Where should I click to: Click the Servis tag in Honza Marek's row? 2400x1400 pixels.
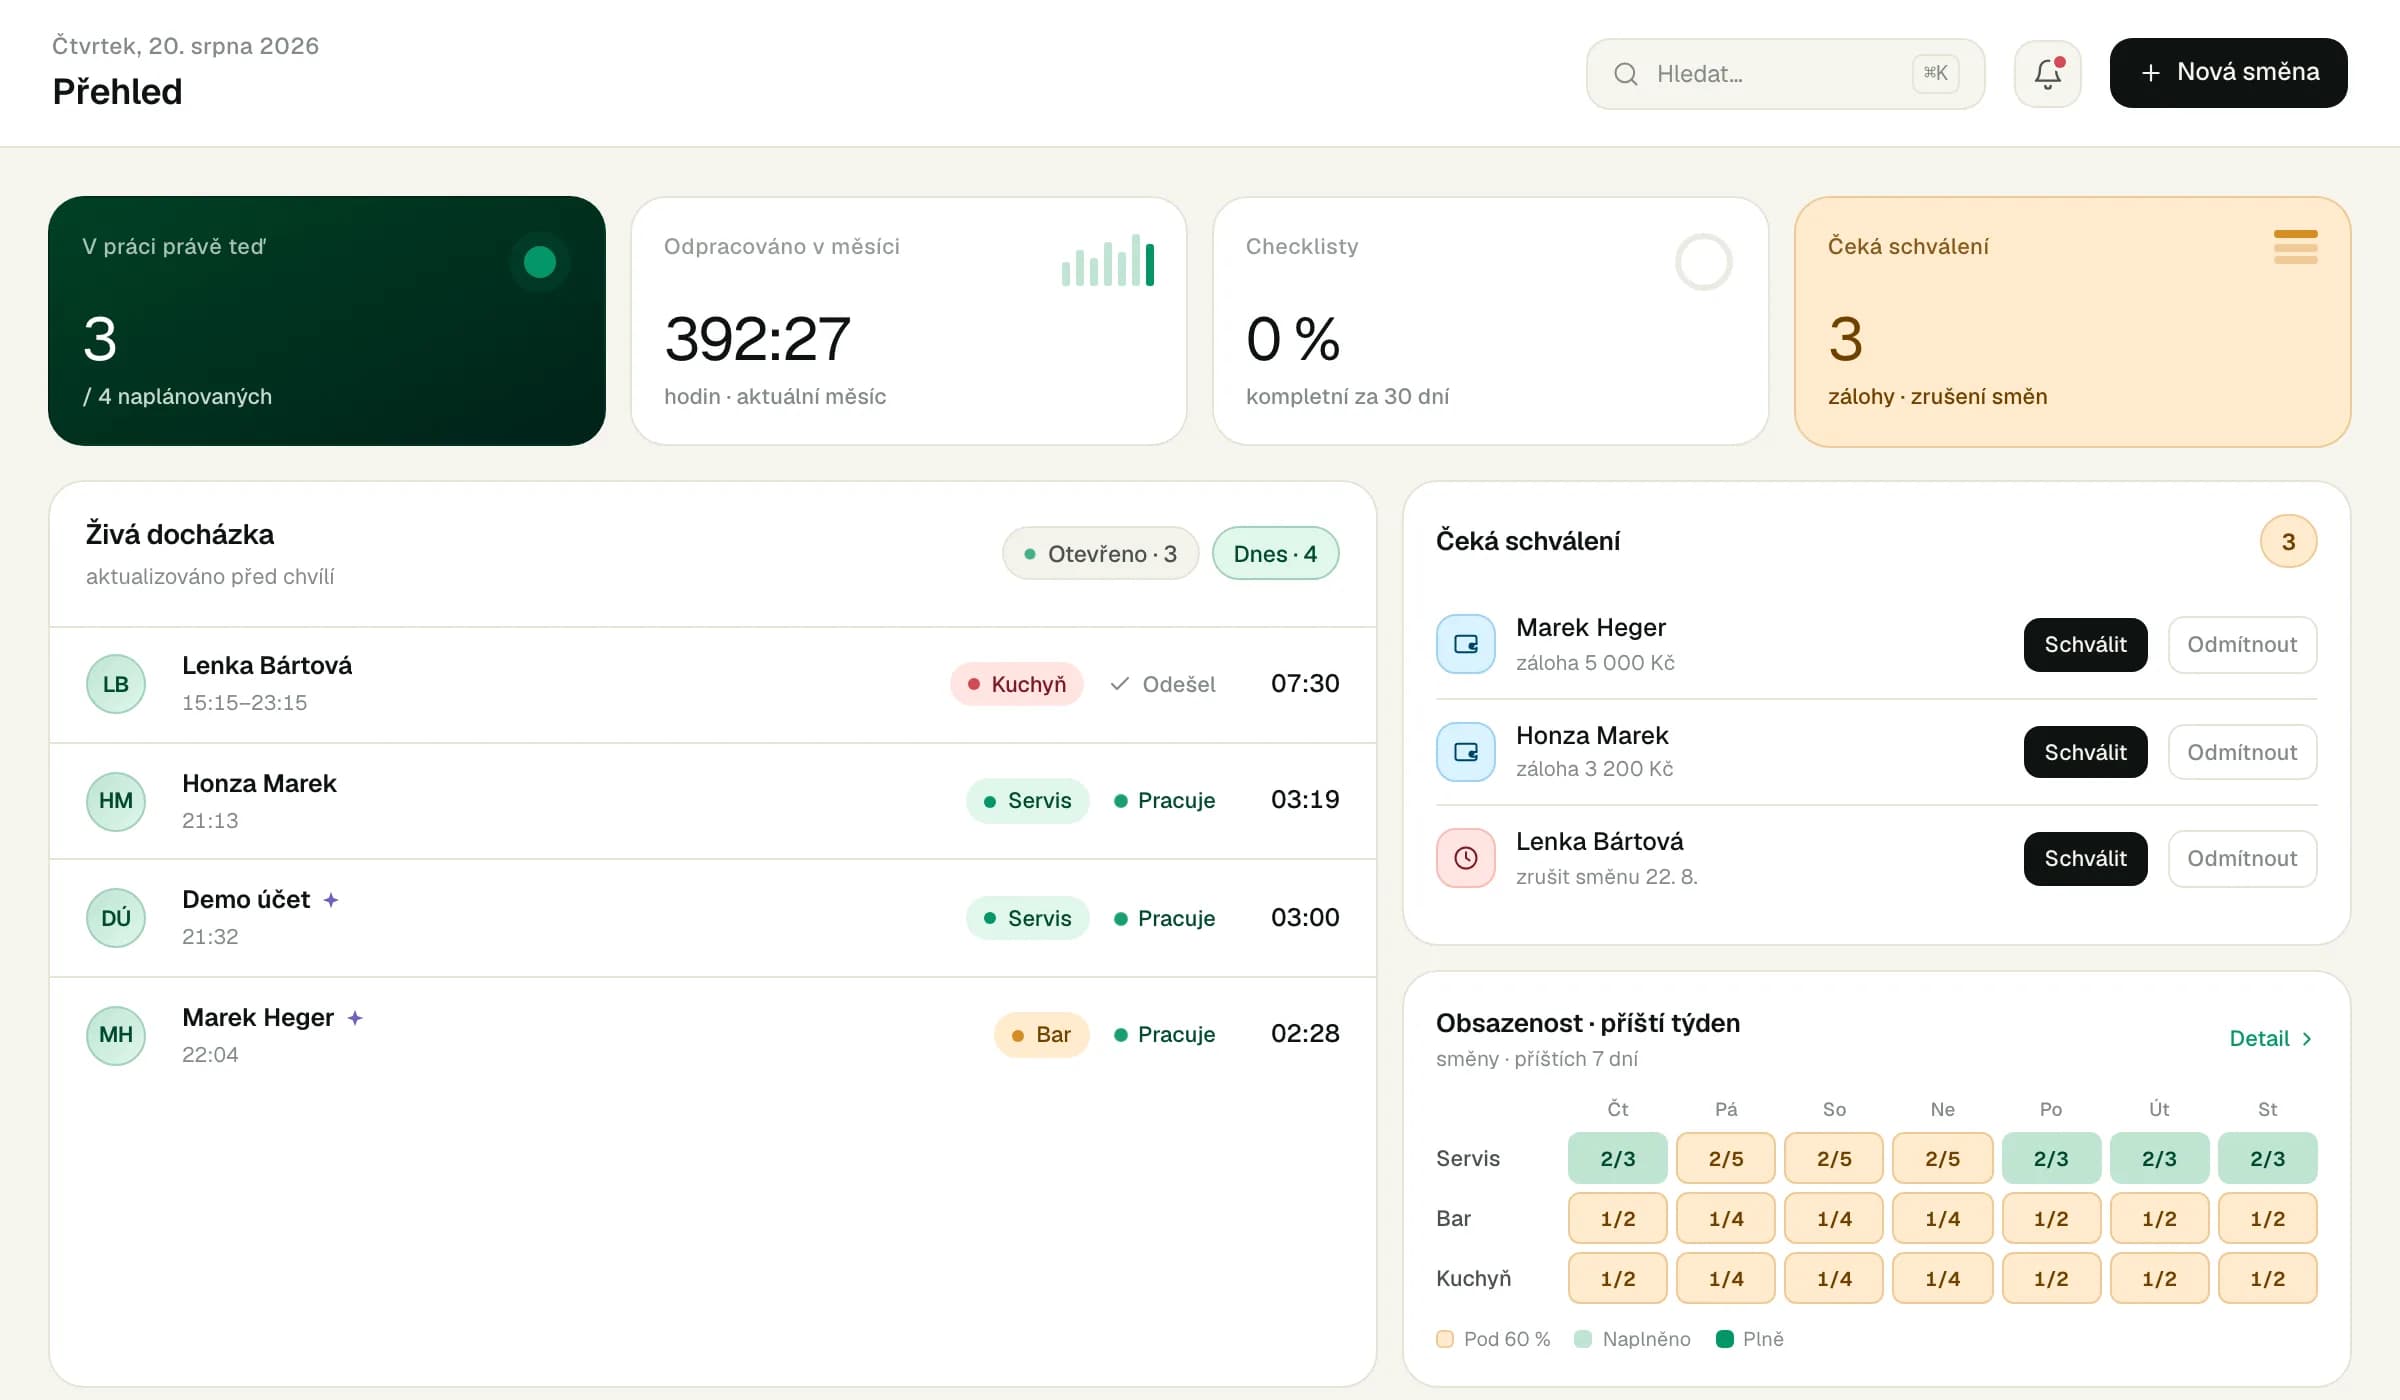(1027, 801)
